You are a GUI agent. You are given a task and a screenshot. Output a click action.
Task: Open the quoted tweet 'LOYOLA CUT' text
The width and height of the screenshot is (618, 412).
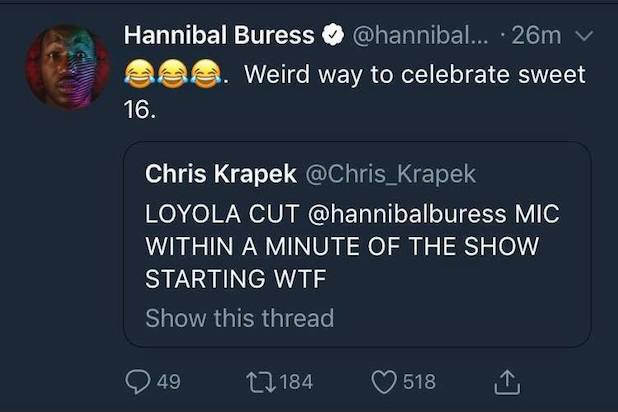point(200,214)
